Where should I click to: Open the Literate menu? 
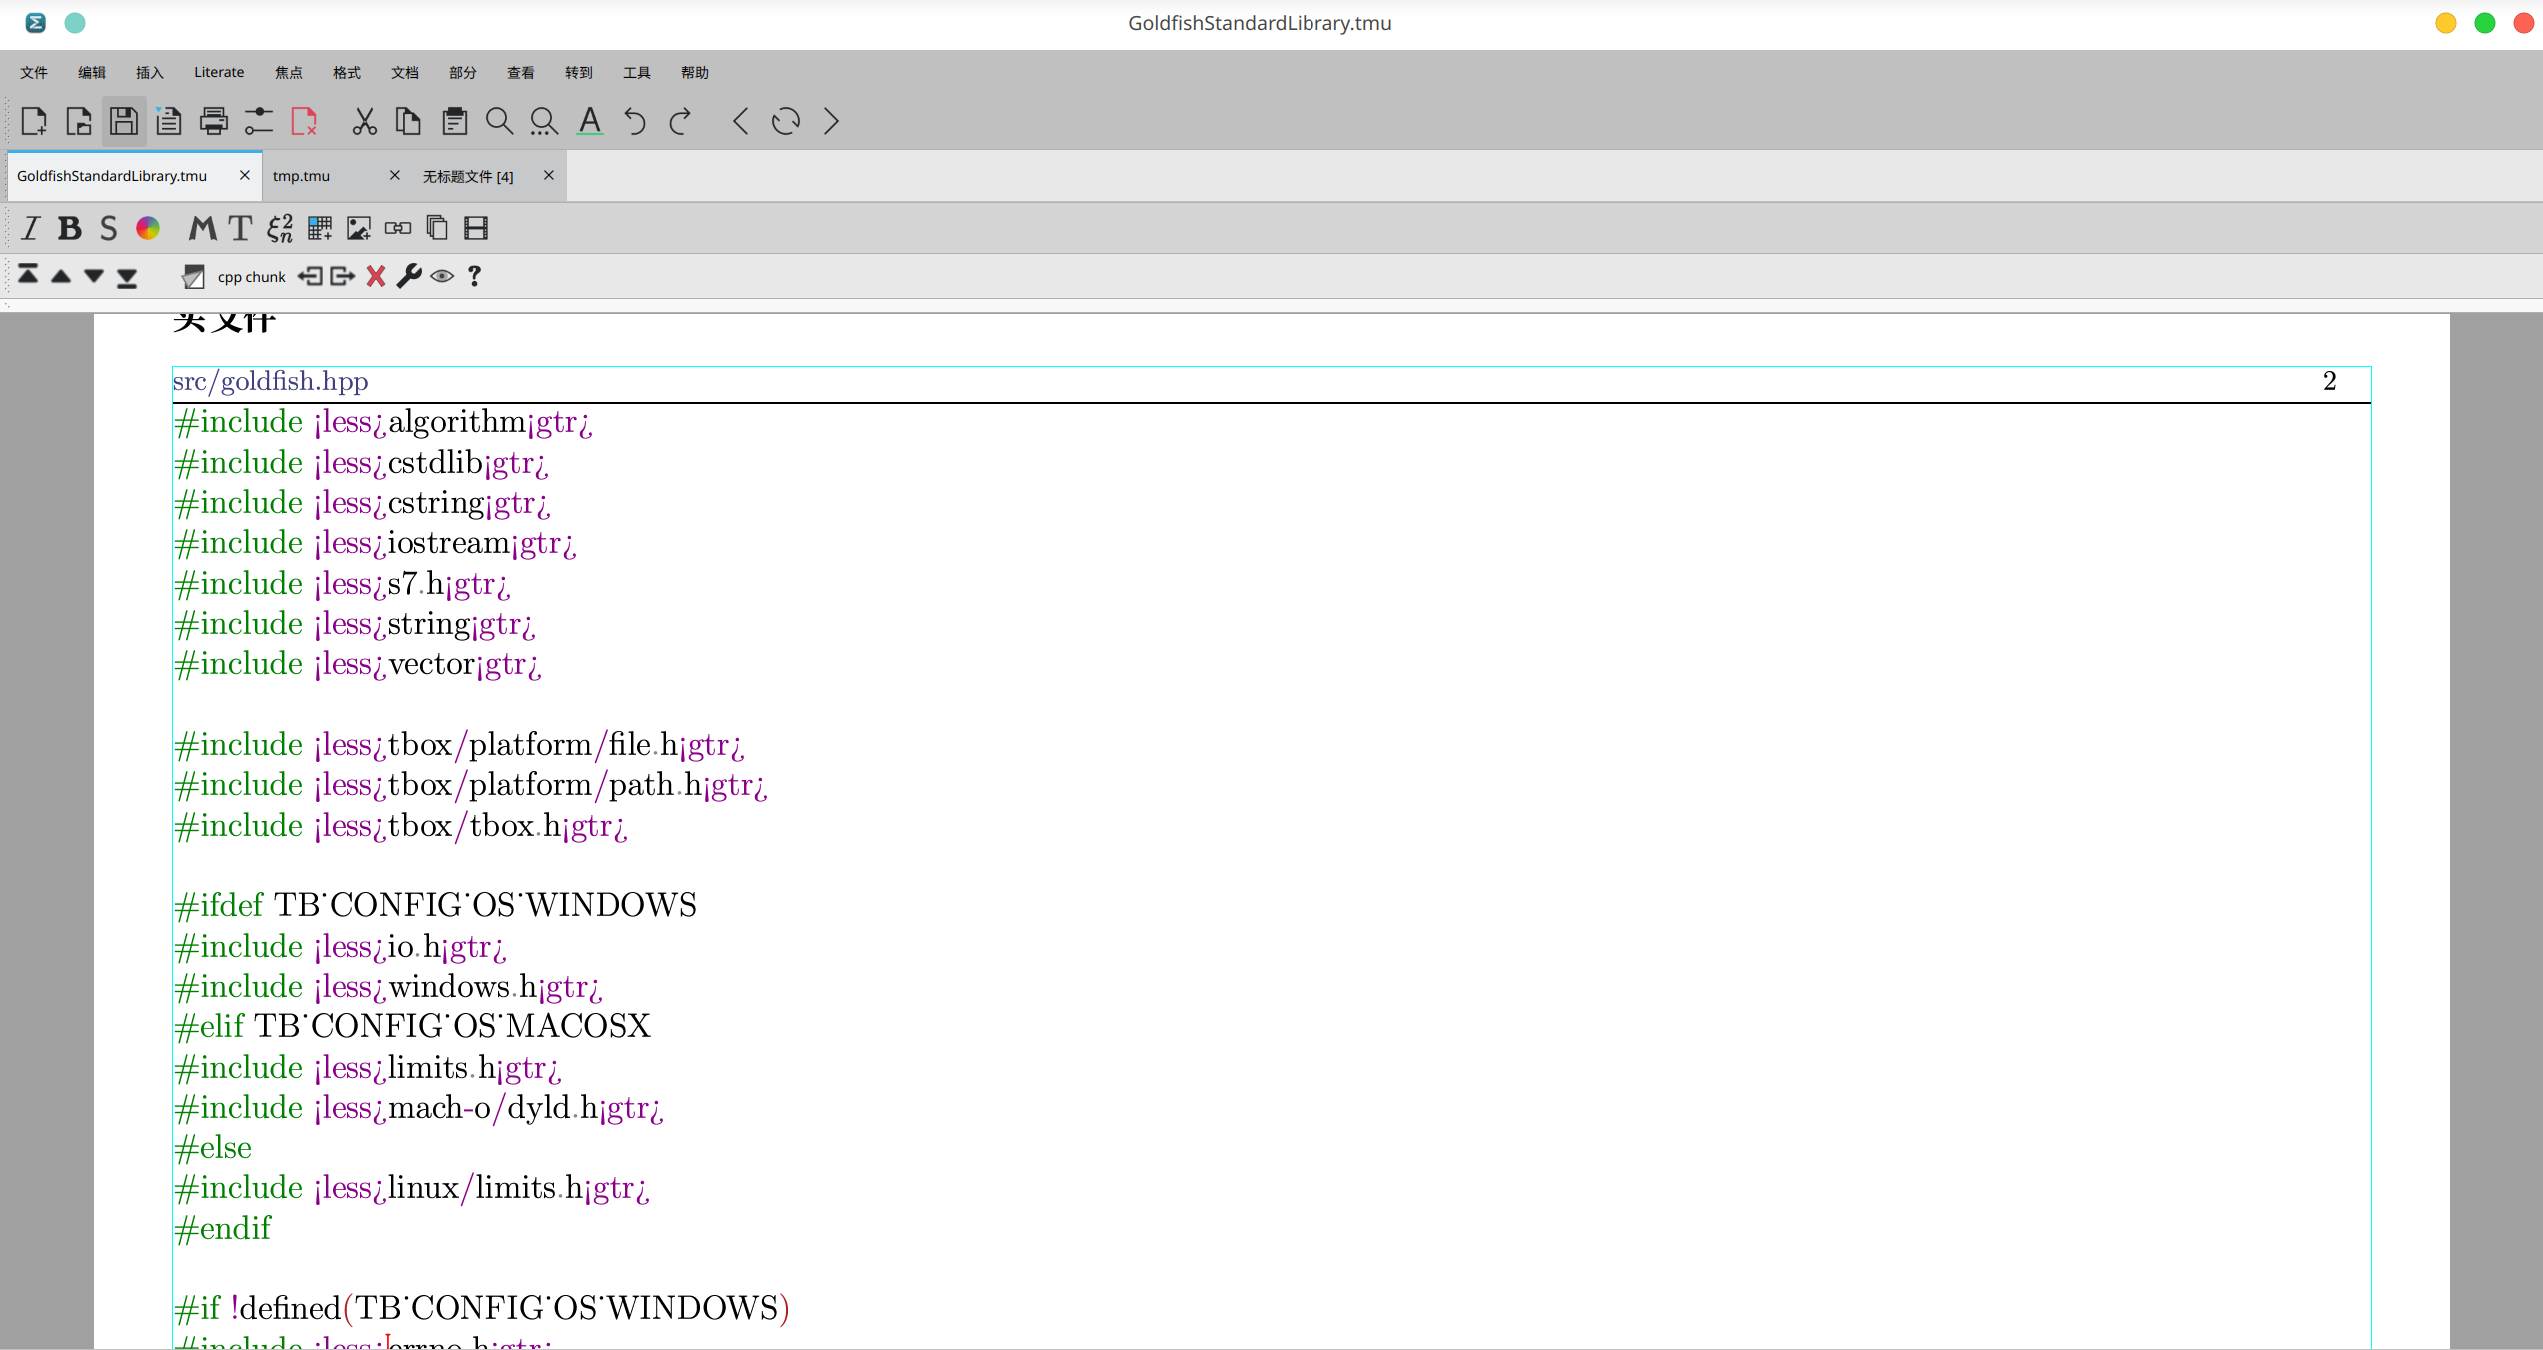[219, 72]
